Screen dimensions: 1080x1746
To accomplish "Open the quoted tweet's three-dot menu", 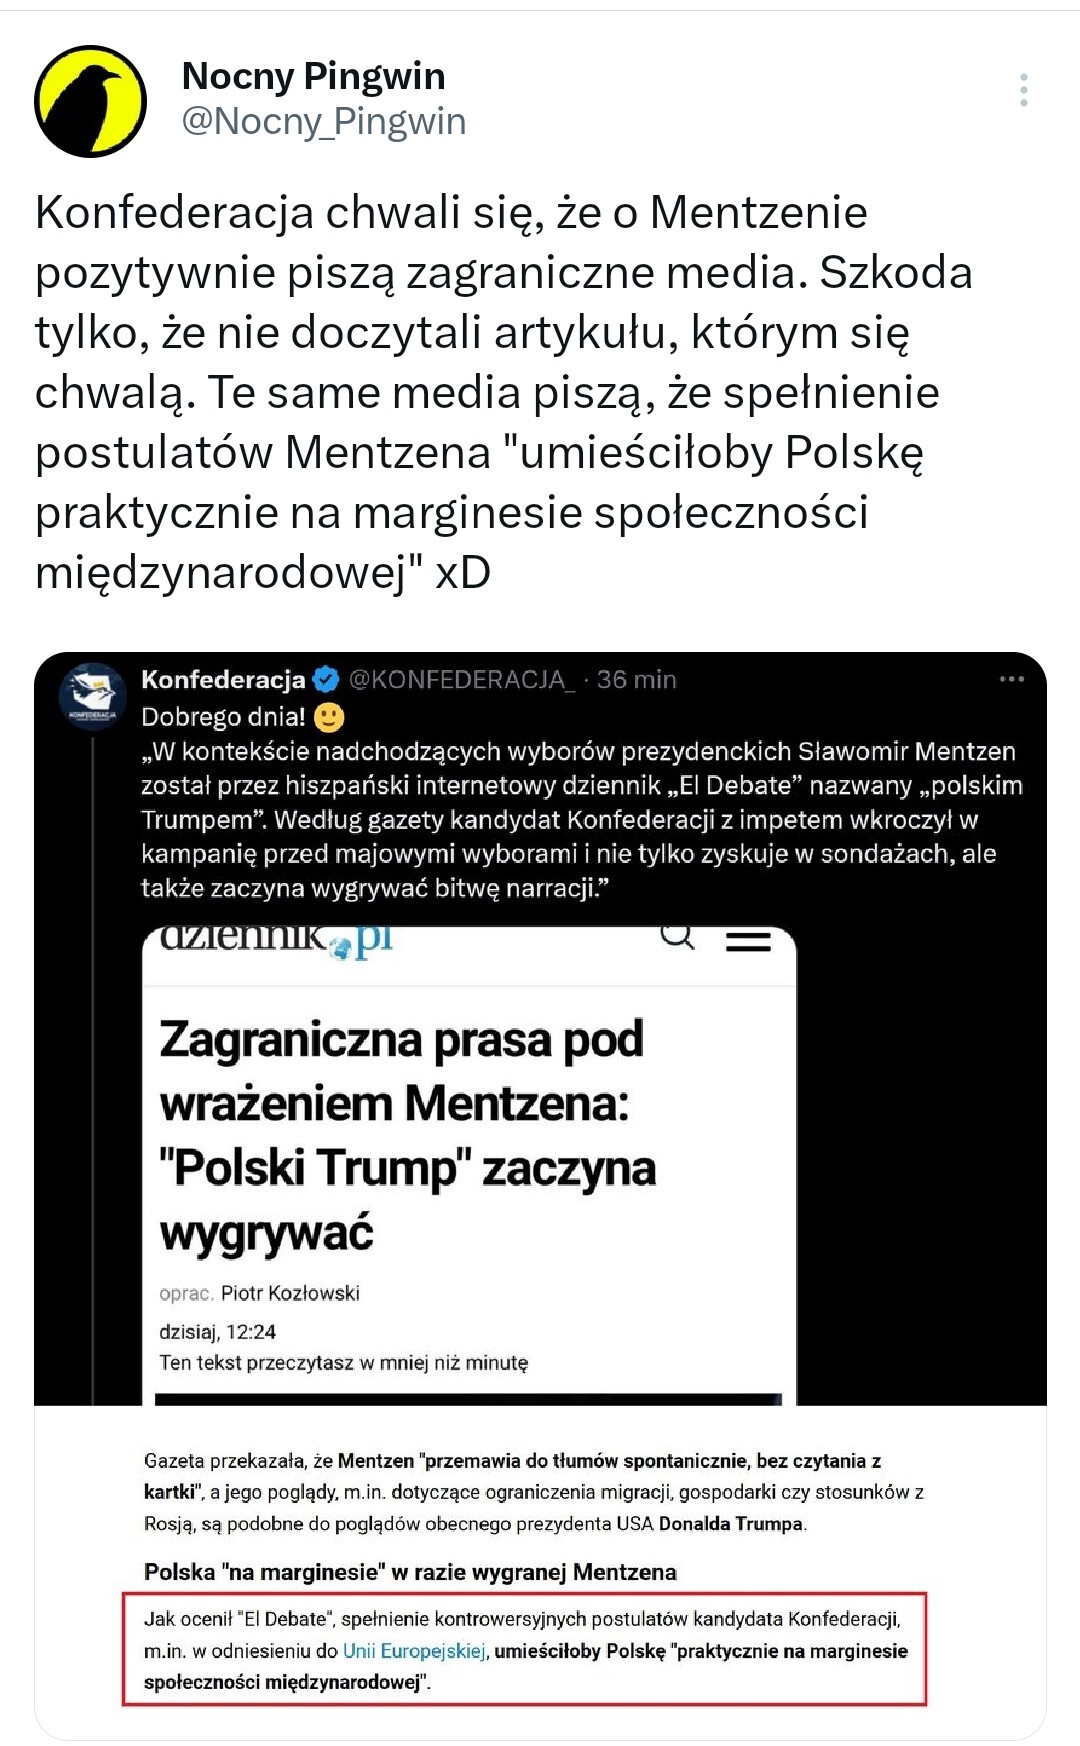I will [x=1011, y=680].
